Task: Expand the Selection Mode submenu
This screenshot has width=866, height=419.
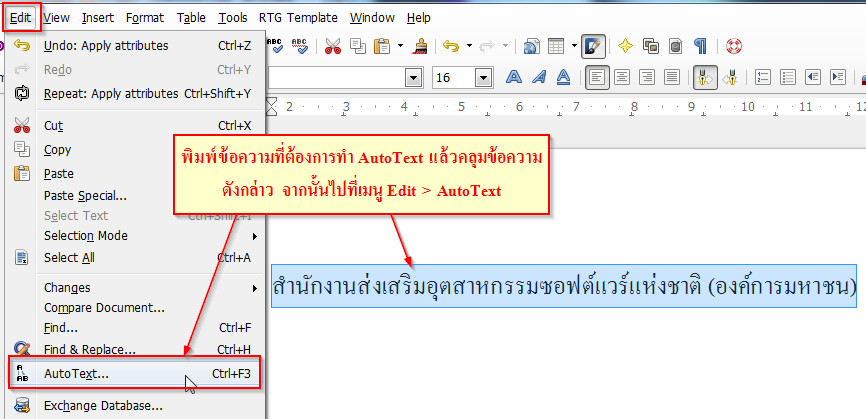Action: (255, 236)
